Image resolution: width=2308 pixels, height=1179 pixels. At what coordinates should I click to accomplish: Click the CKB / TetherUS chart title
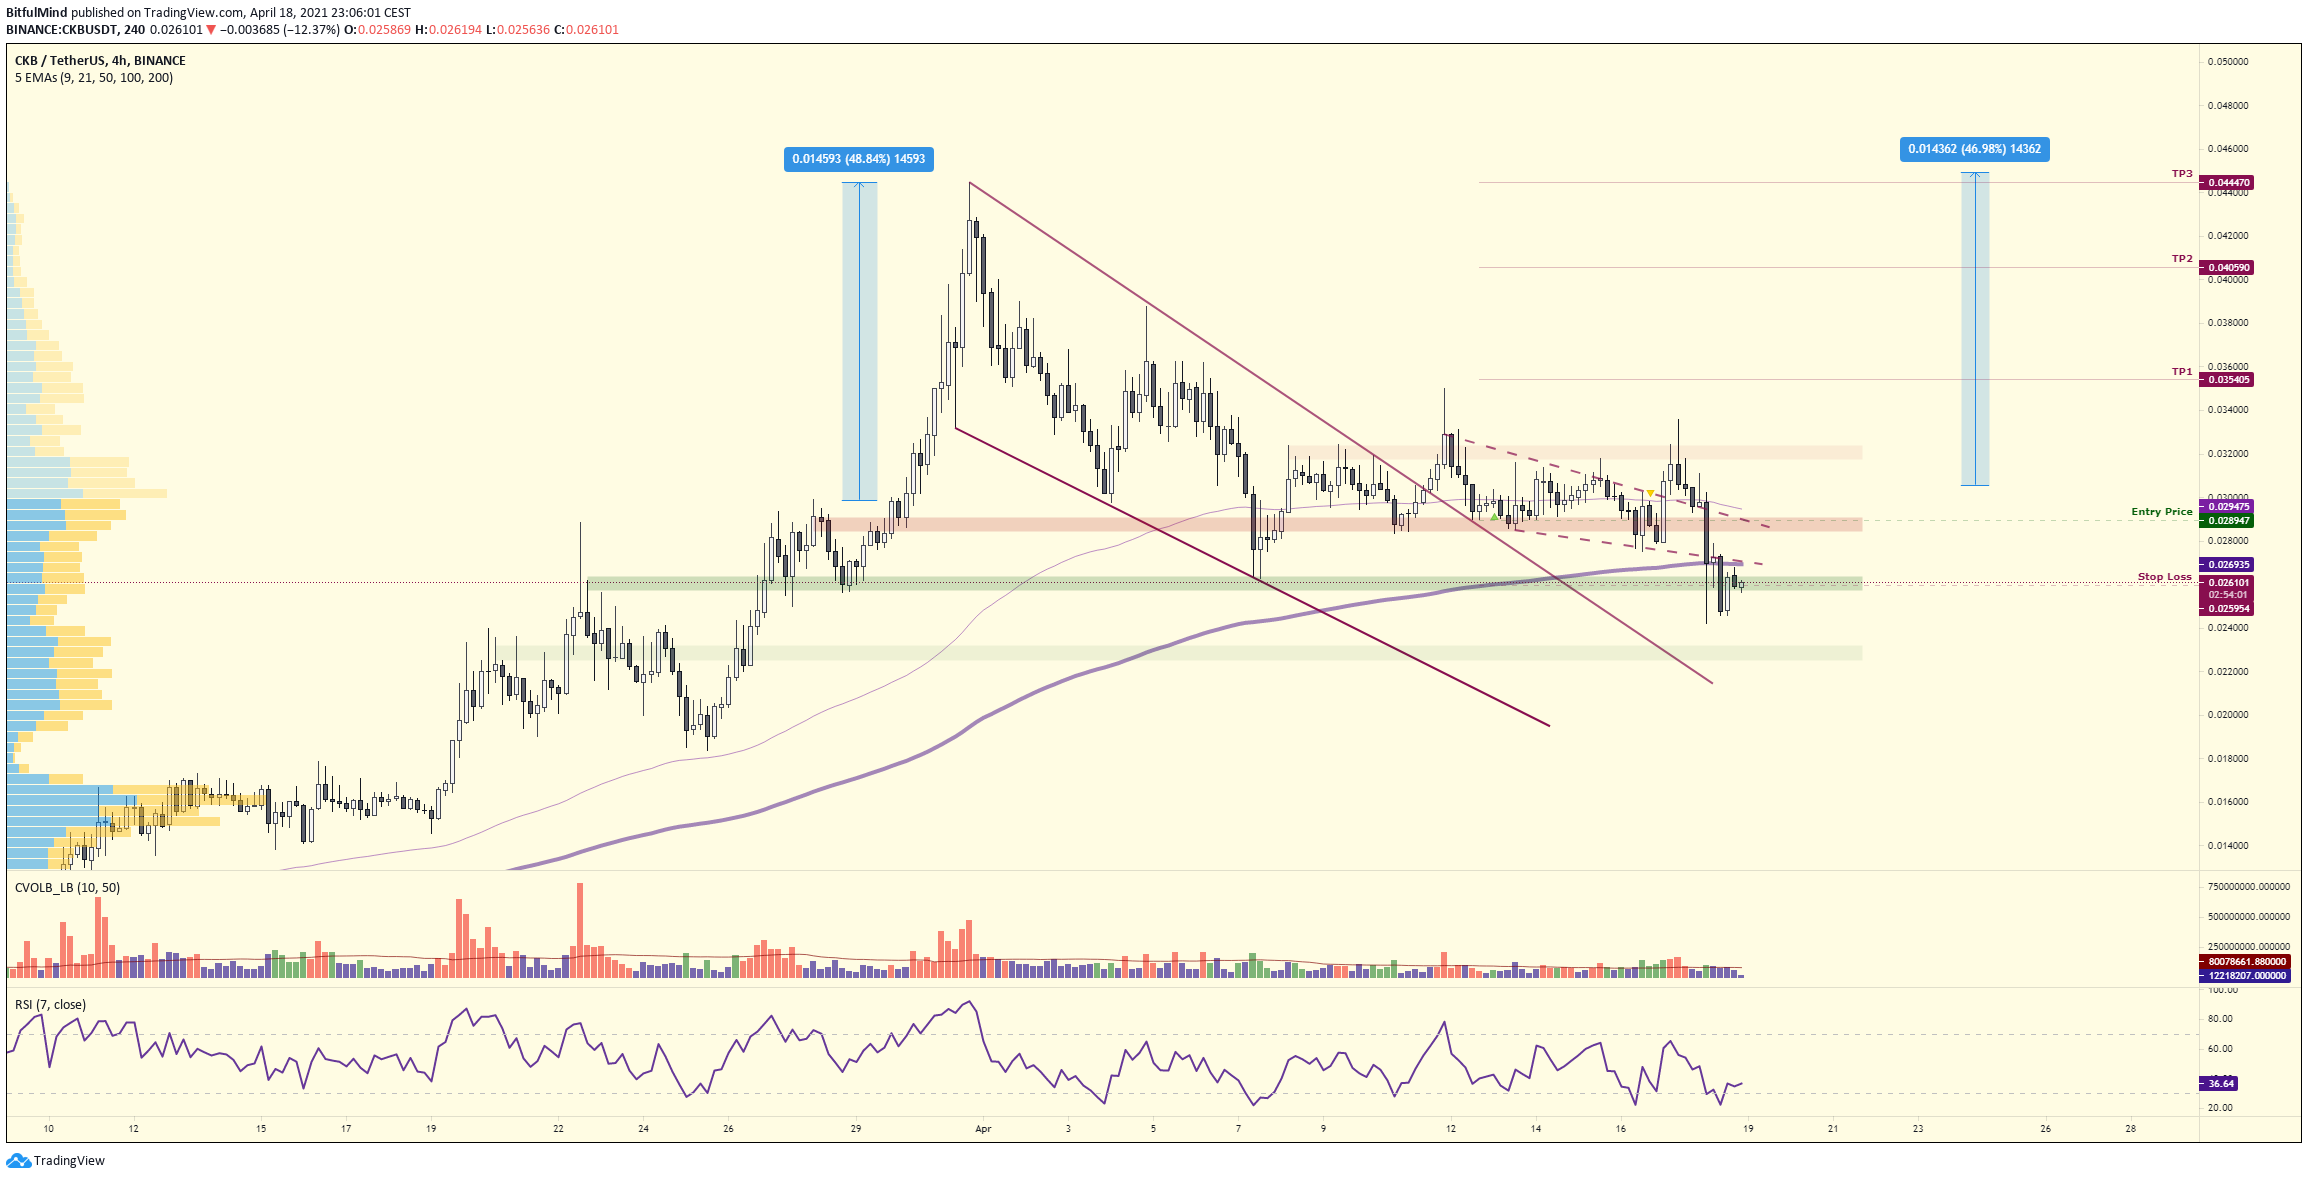point(100,61)
